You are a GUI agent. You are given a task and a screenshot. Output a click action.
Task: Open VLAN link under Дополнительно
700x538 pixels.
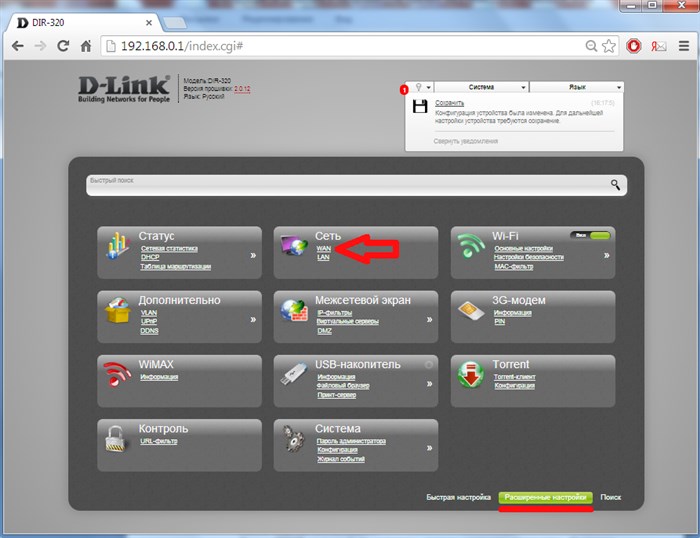coord(149,313)
